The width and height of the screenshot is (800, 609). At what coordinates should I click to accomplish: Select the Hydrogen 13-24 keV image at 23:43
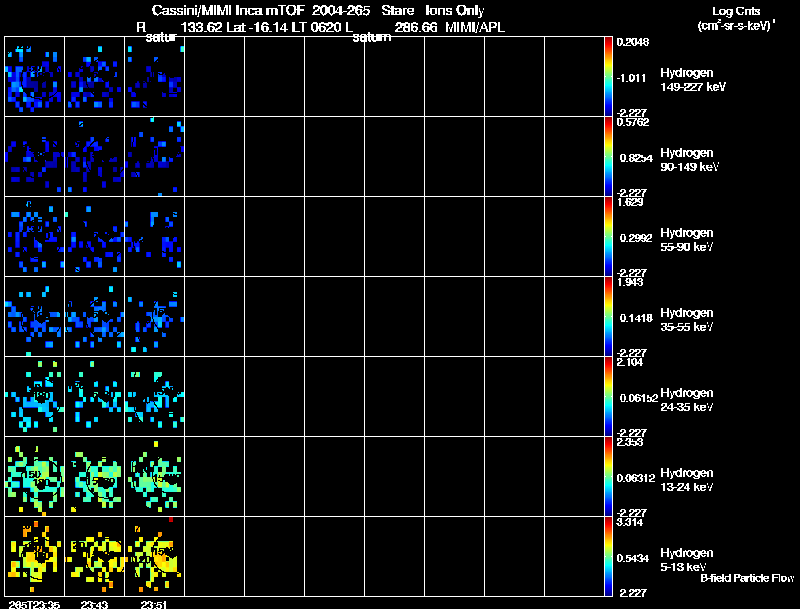pos(94,476)
